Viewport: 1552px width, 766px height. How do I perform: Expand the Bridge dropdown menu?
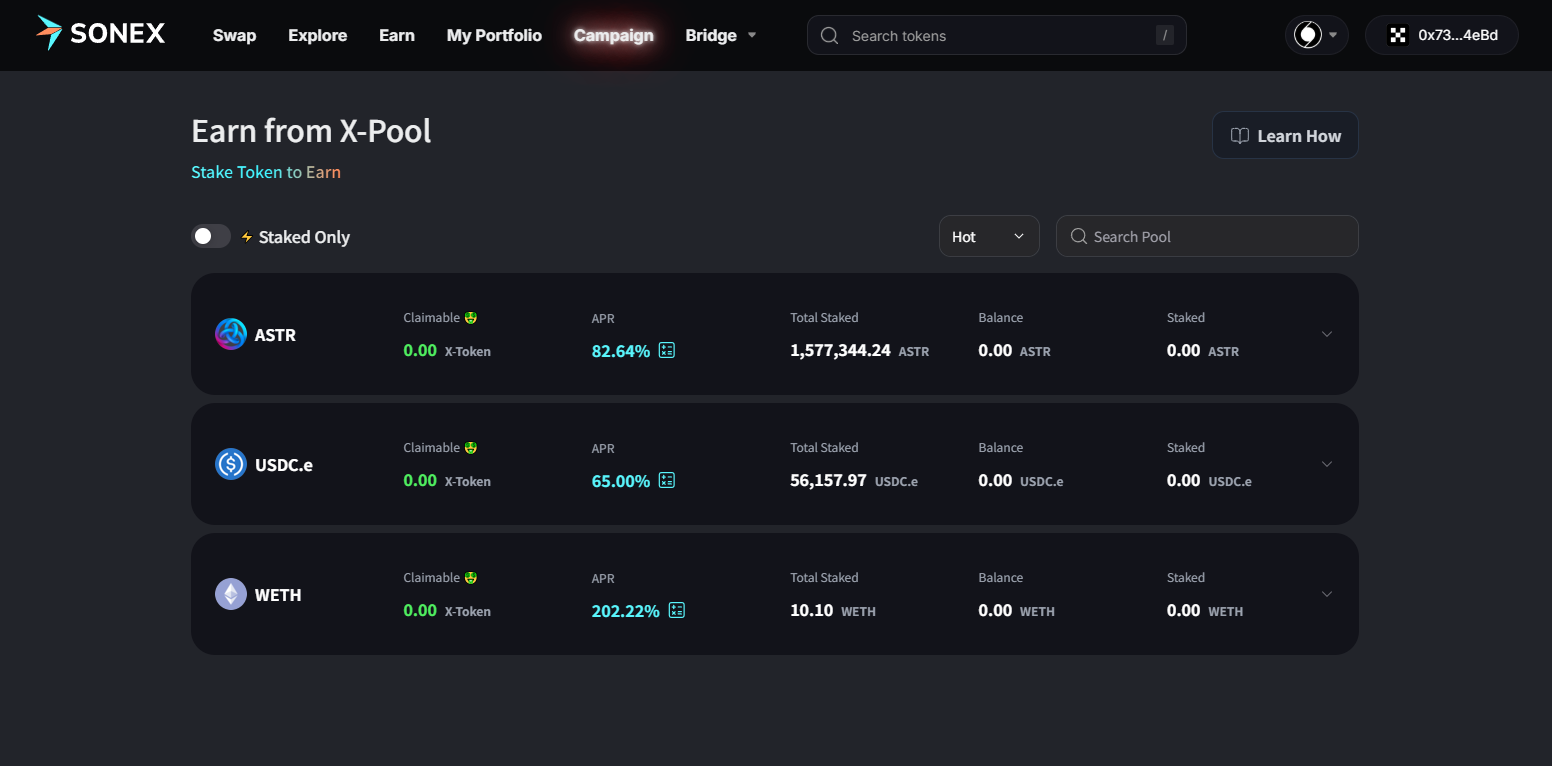721,35
